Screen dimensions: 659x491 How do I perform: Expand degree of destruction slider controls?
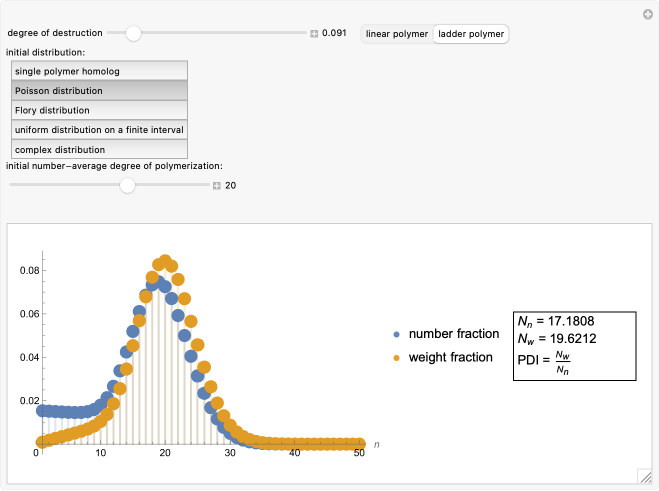click(x=314, y=34)
